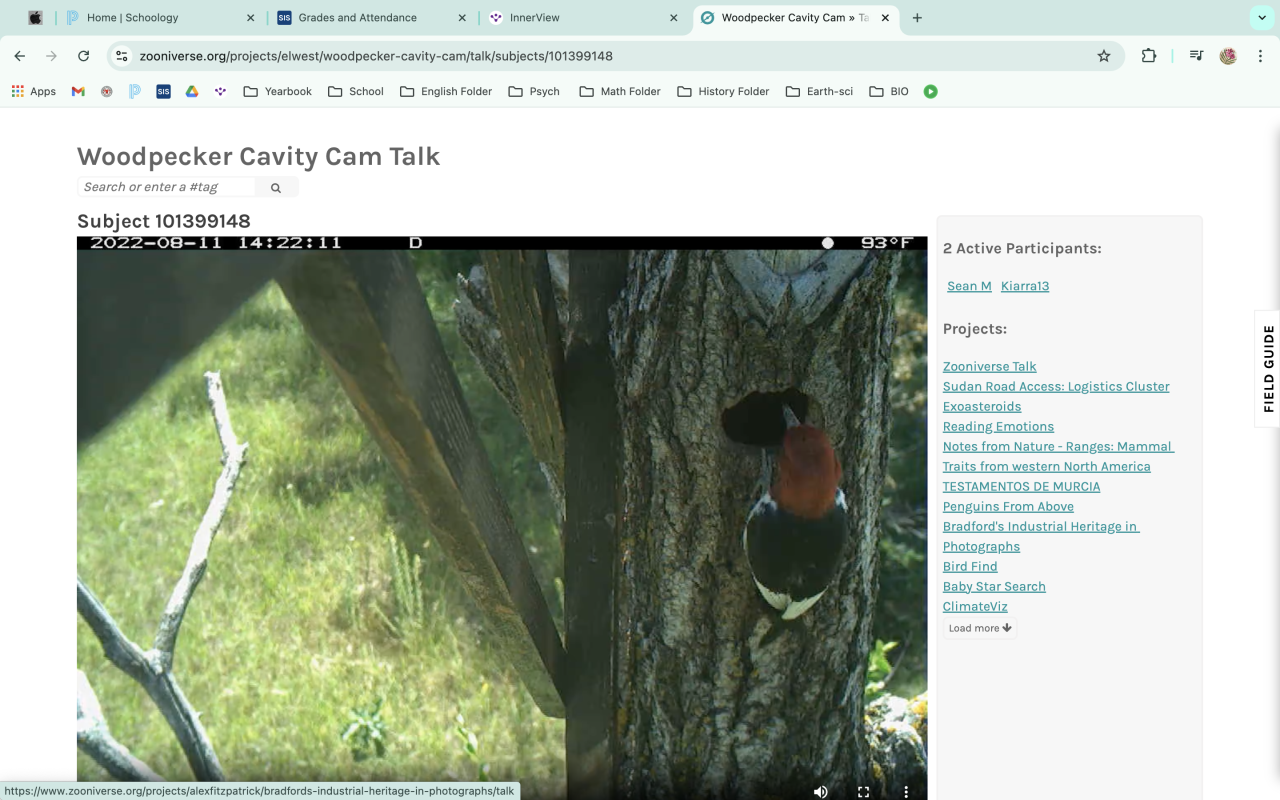Open the Earth-sci bookmarks folder
Image resolution: width=1280 pixels, height=800 pixels.
point(819,91)
